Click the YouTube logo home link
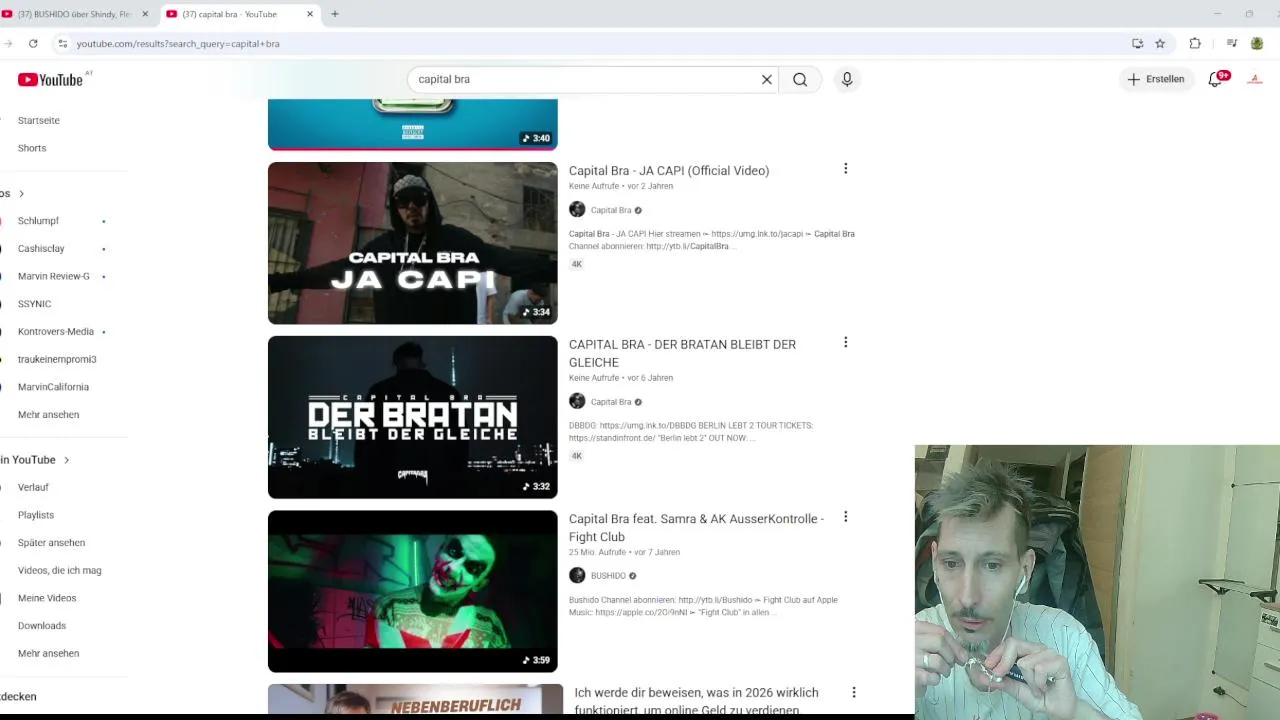The height and width of the screenshot is (720, 1280). pyautogui.click(x=50, y=80)
